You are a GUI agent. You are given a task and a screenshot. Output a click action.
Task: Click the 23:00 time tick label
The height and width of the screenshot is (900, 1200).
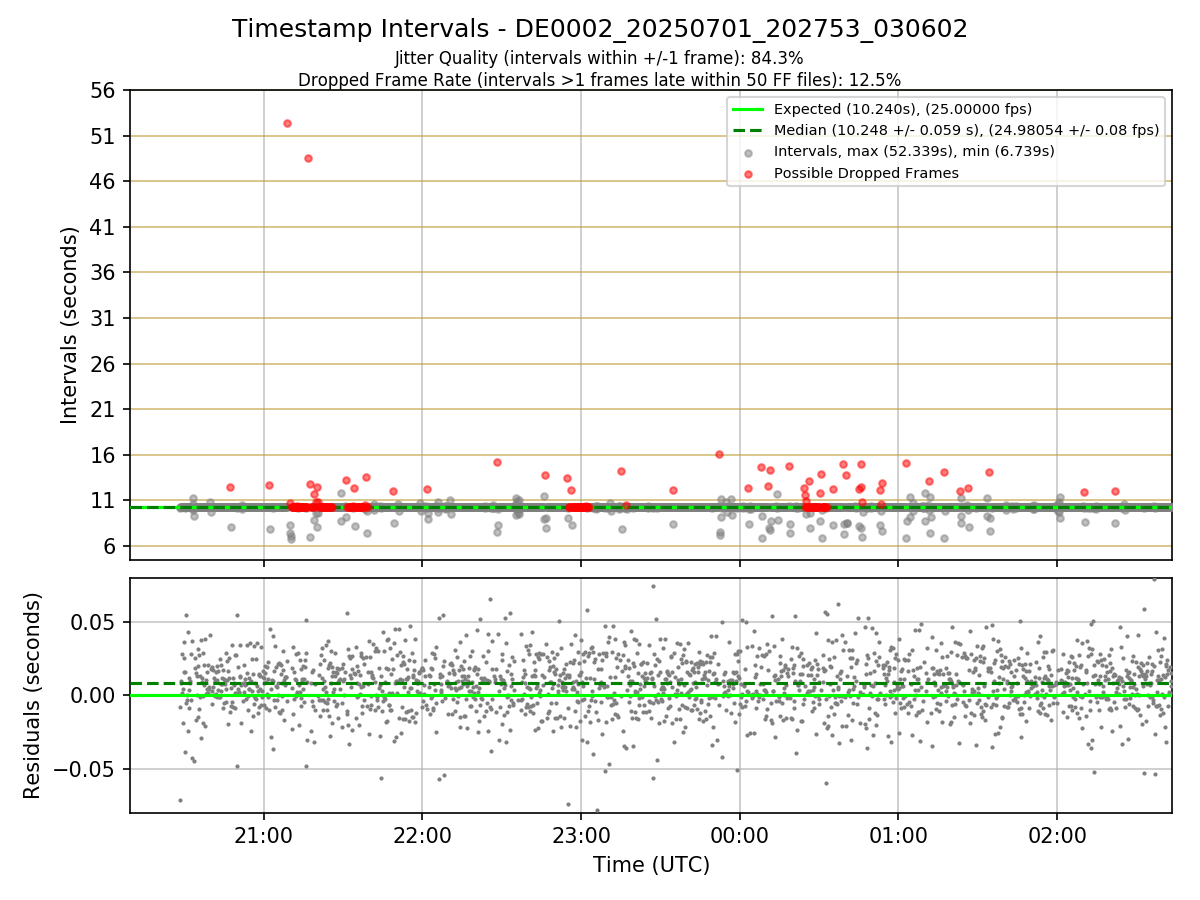[581, 834]
